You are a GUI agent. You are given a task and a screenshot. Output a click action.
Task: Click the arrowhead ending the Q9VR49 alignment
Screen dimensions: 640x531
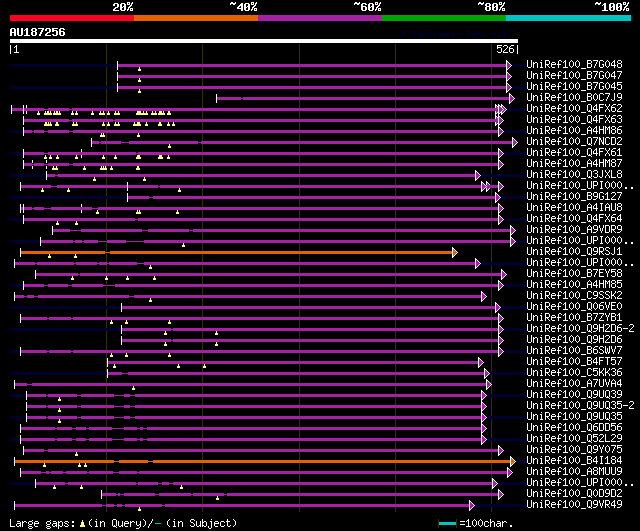[x=472, y=506]
